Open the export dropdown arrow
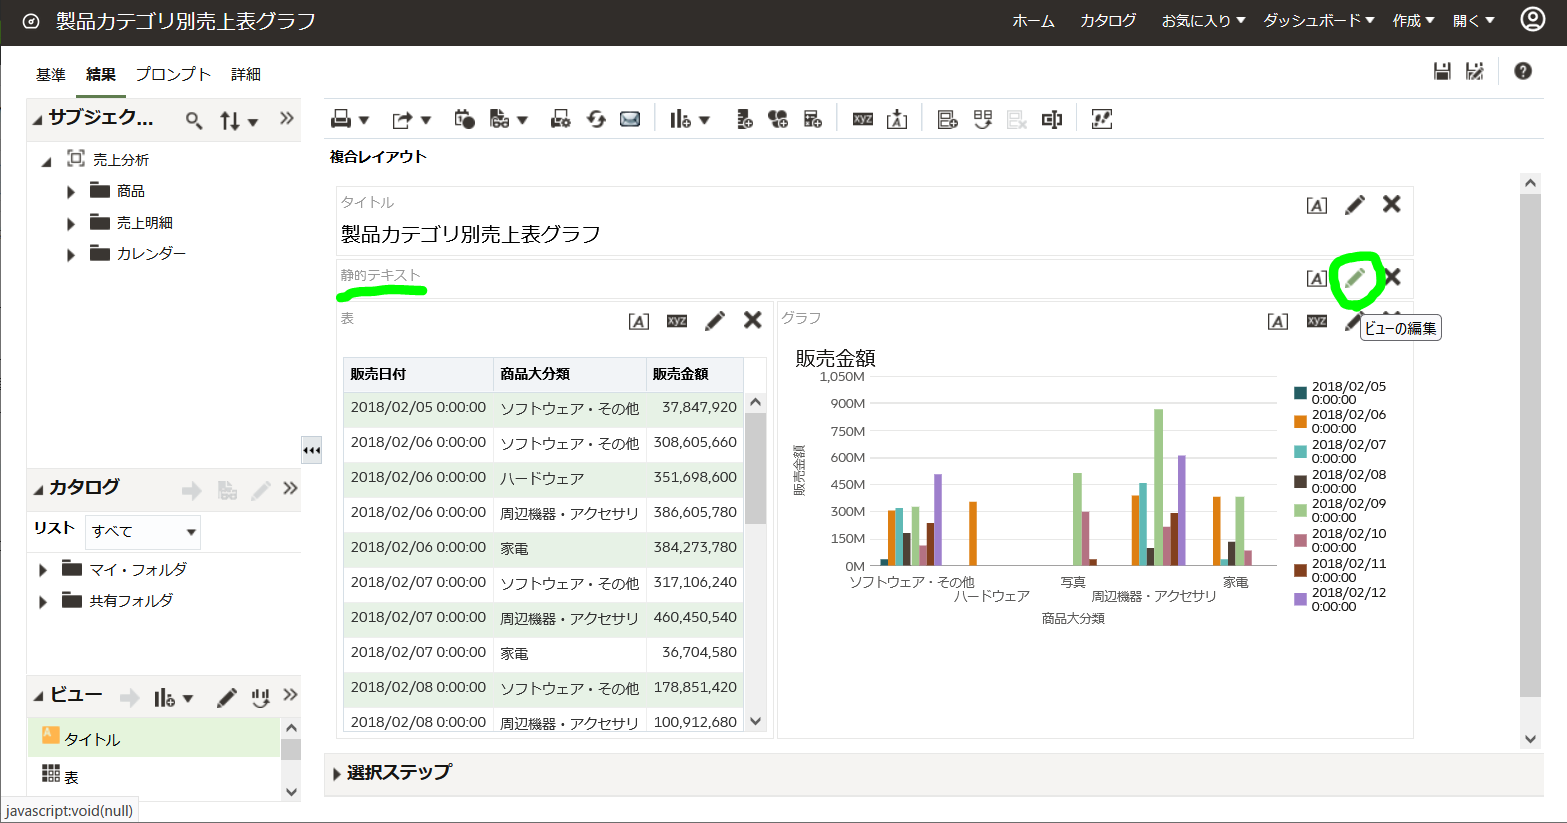Viewport: 1567px width, 823px height. click(x=425, y=120)
